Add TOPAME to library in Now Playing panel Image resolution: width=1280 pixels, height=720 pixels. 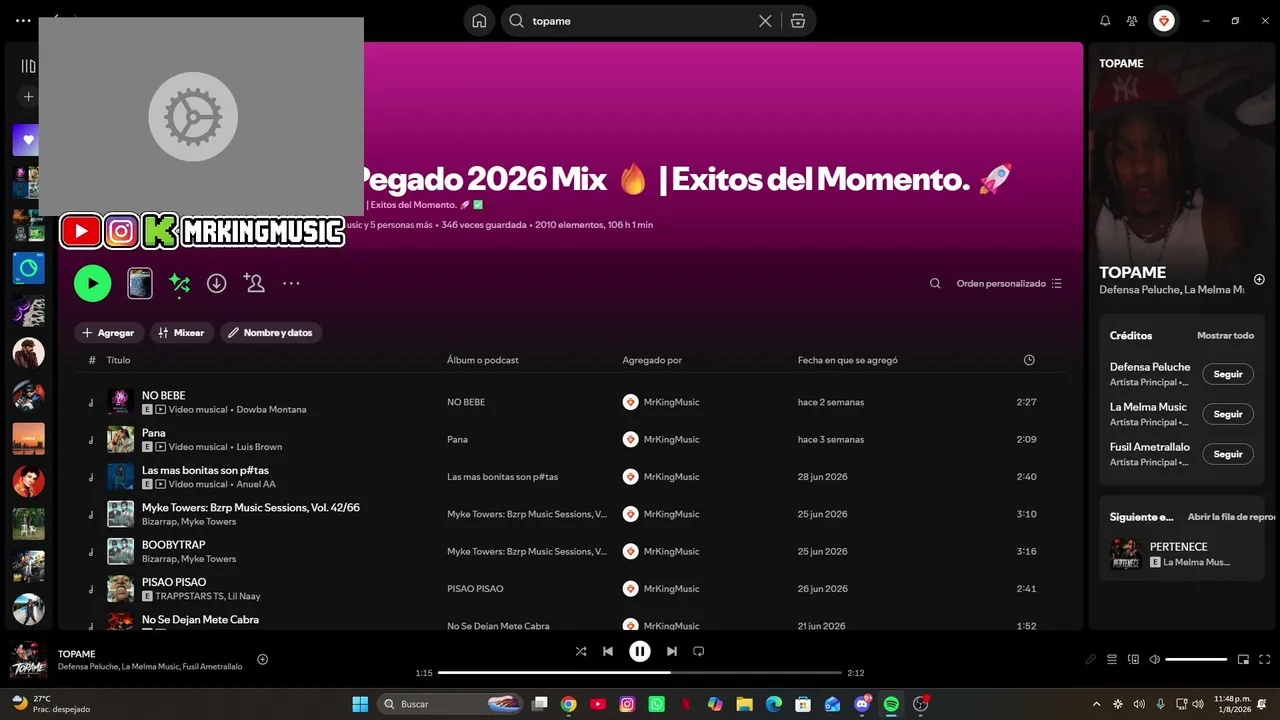[1259, 279]
